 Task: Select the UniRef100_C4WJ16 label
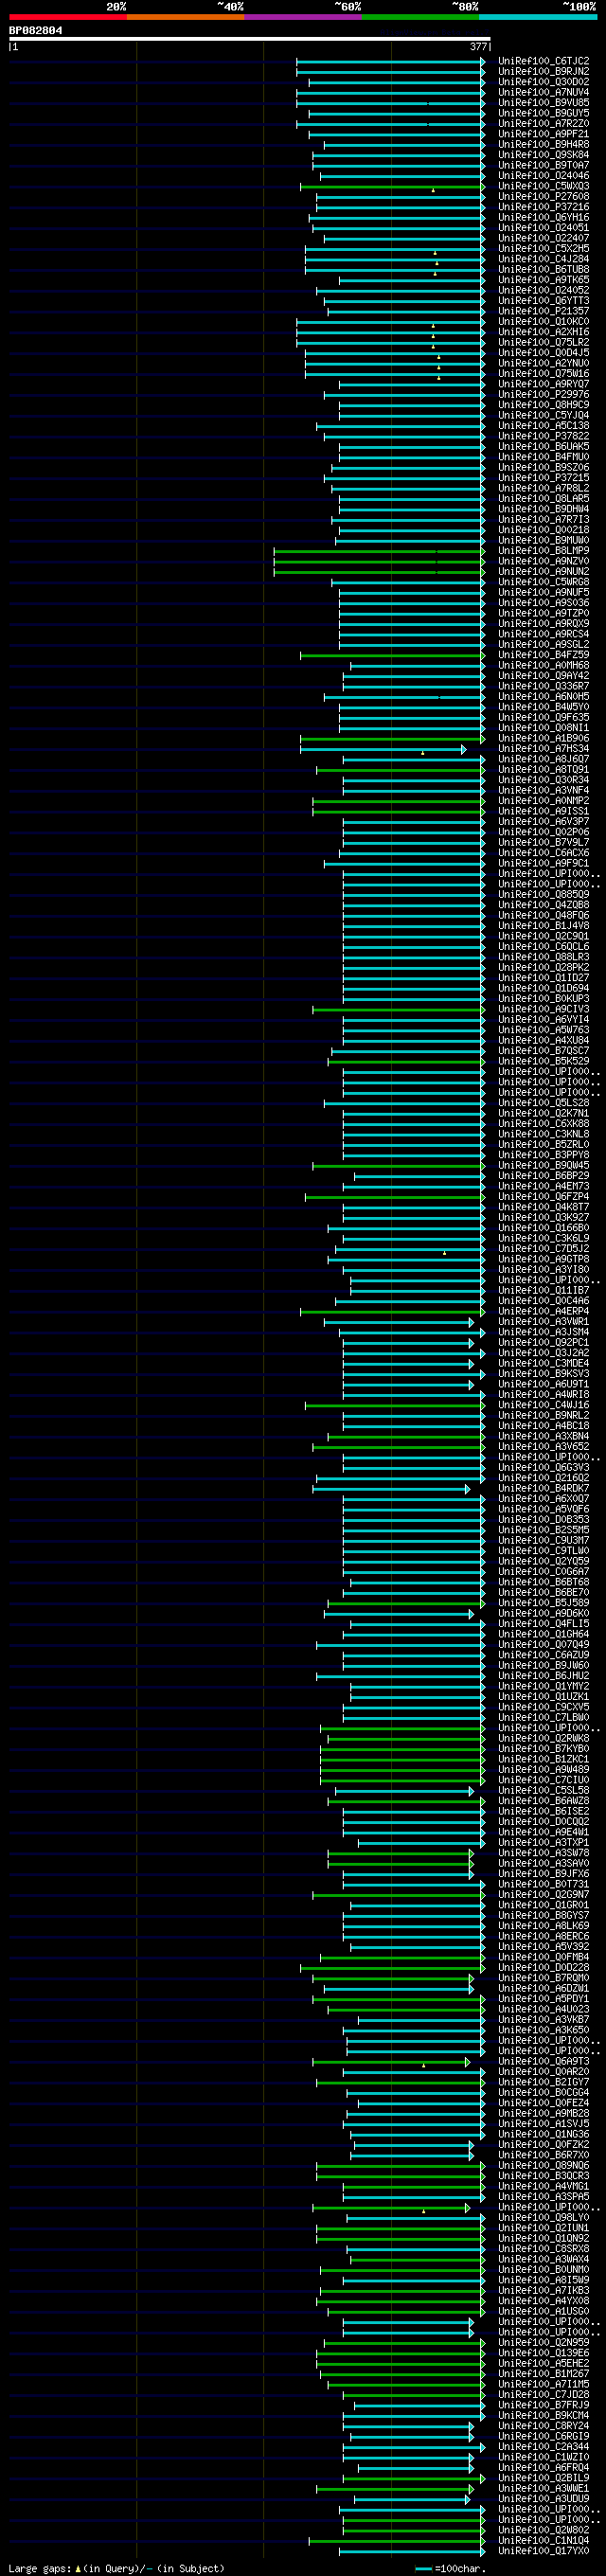click(544, 1405)
